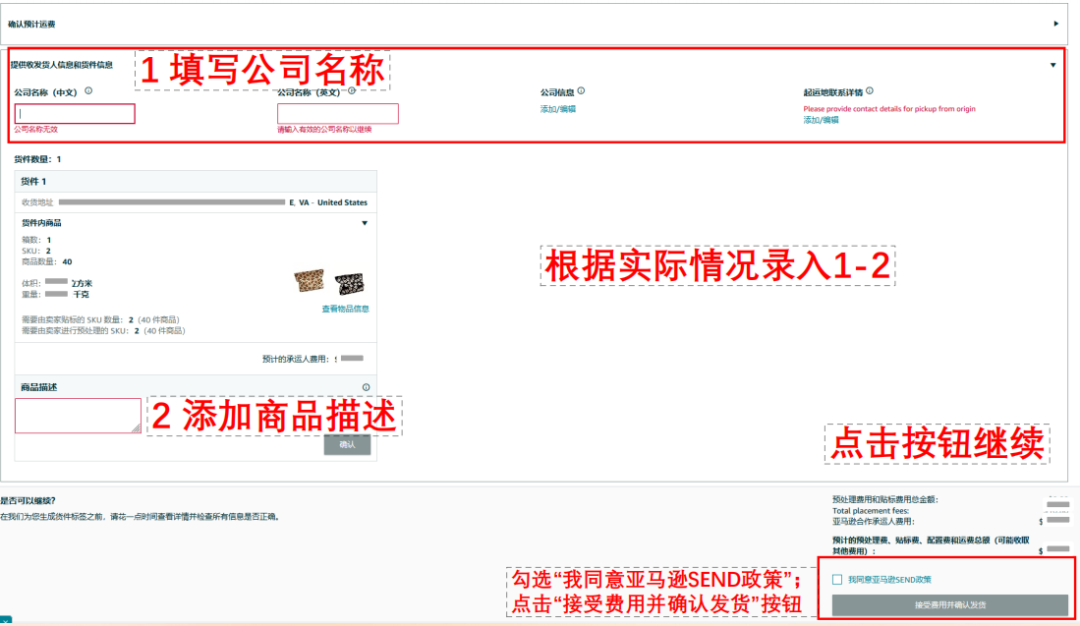
Task: Click inside the 商品描述 text area
Action: 78,416
